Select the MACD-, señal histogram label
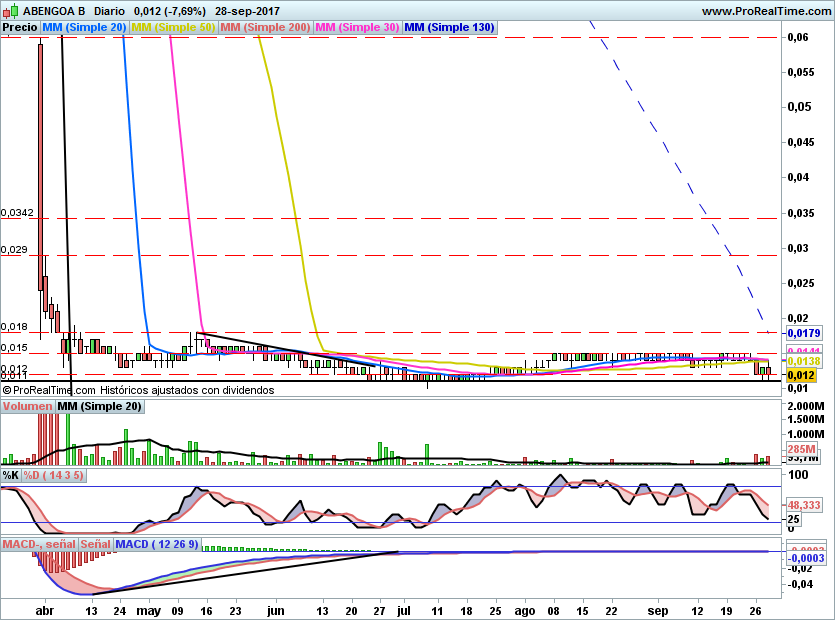The height and width of the screenshot is (620, 835). (39, 544)
